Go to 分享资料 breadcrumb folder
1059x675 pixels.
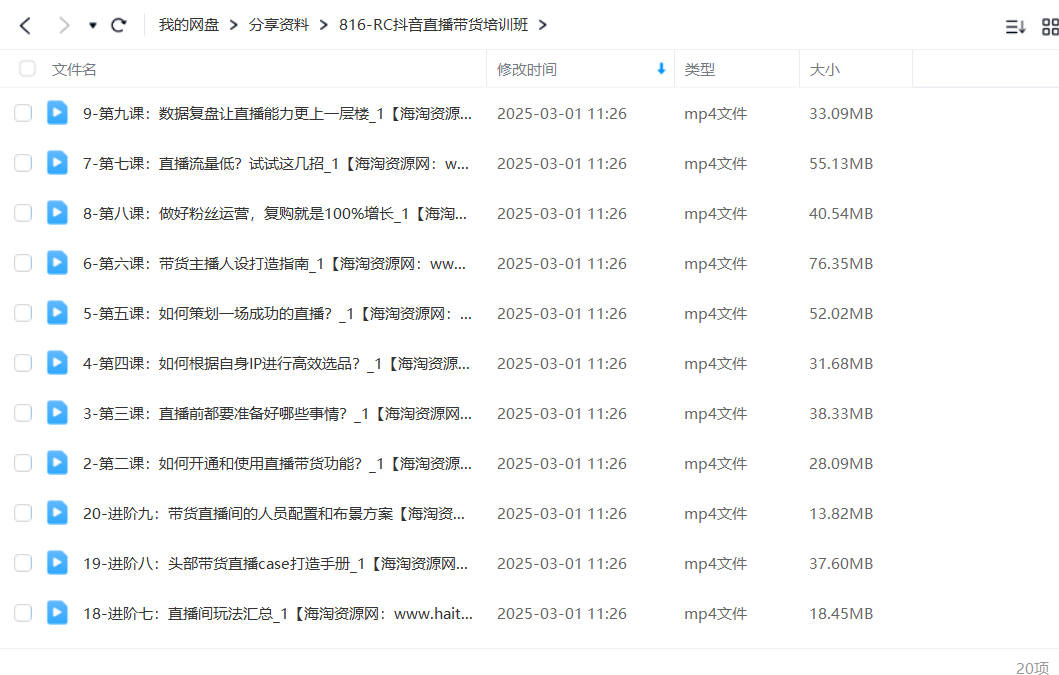[x=278, y=25]
